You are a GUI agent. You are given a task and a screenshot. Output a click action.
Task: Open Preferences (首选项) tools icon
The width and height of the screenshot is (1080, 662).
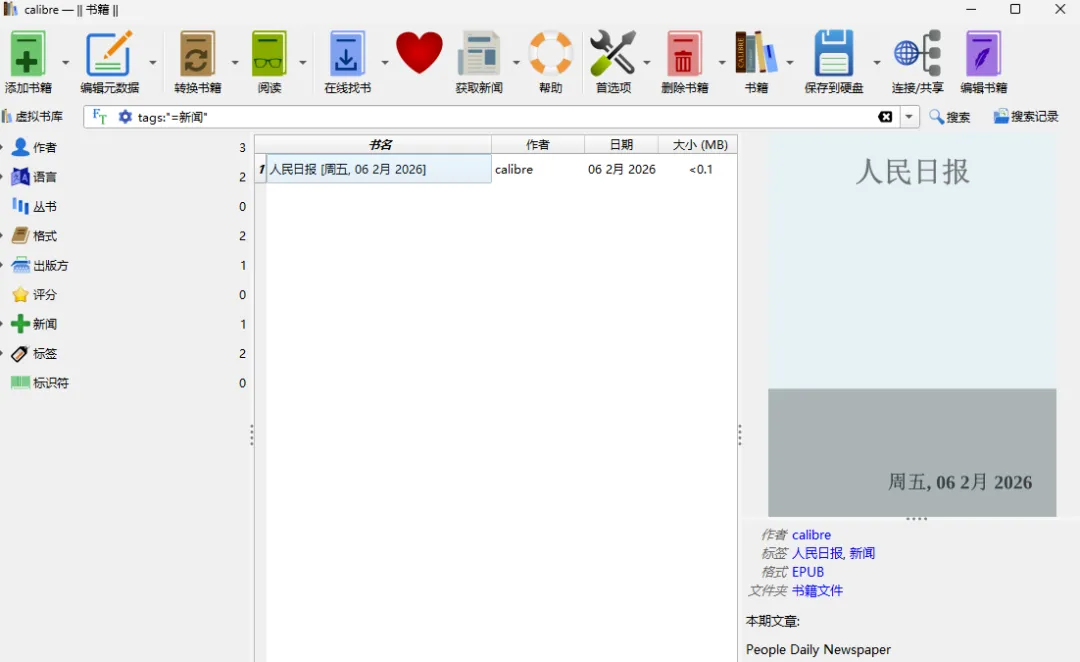click(612, 53)
